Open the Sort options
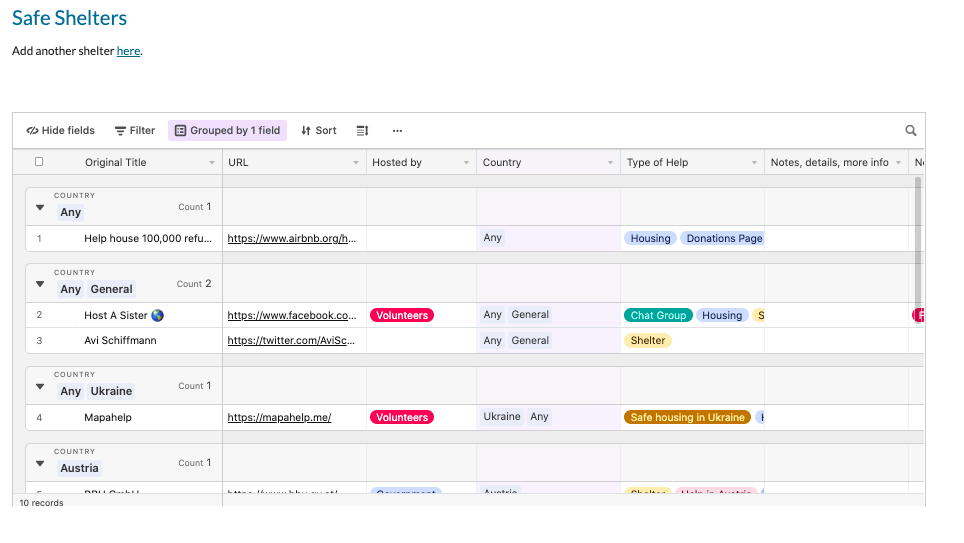This screenshot has height=543, width=964. (x=318, y=130)
